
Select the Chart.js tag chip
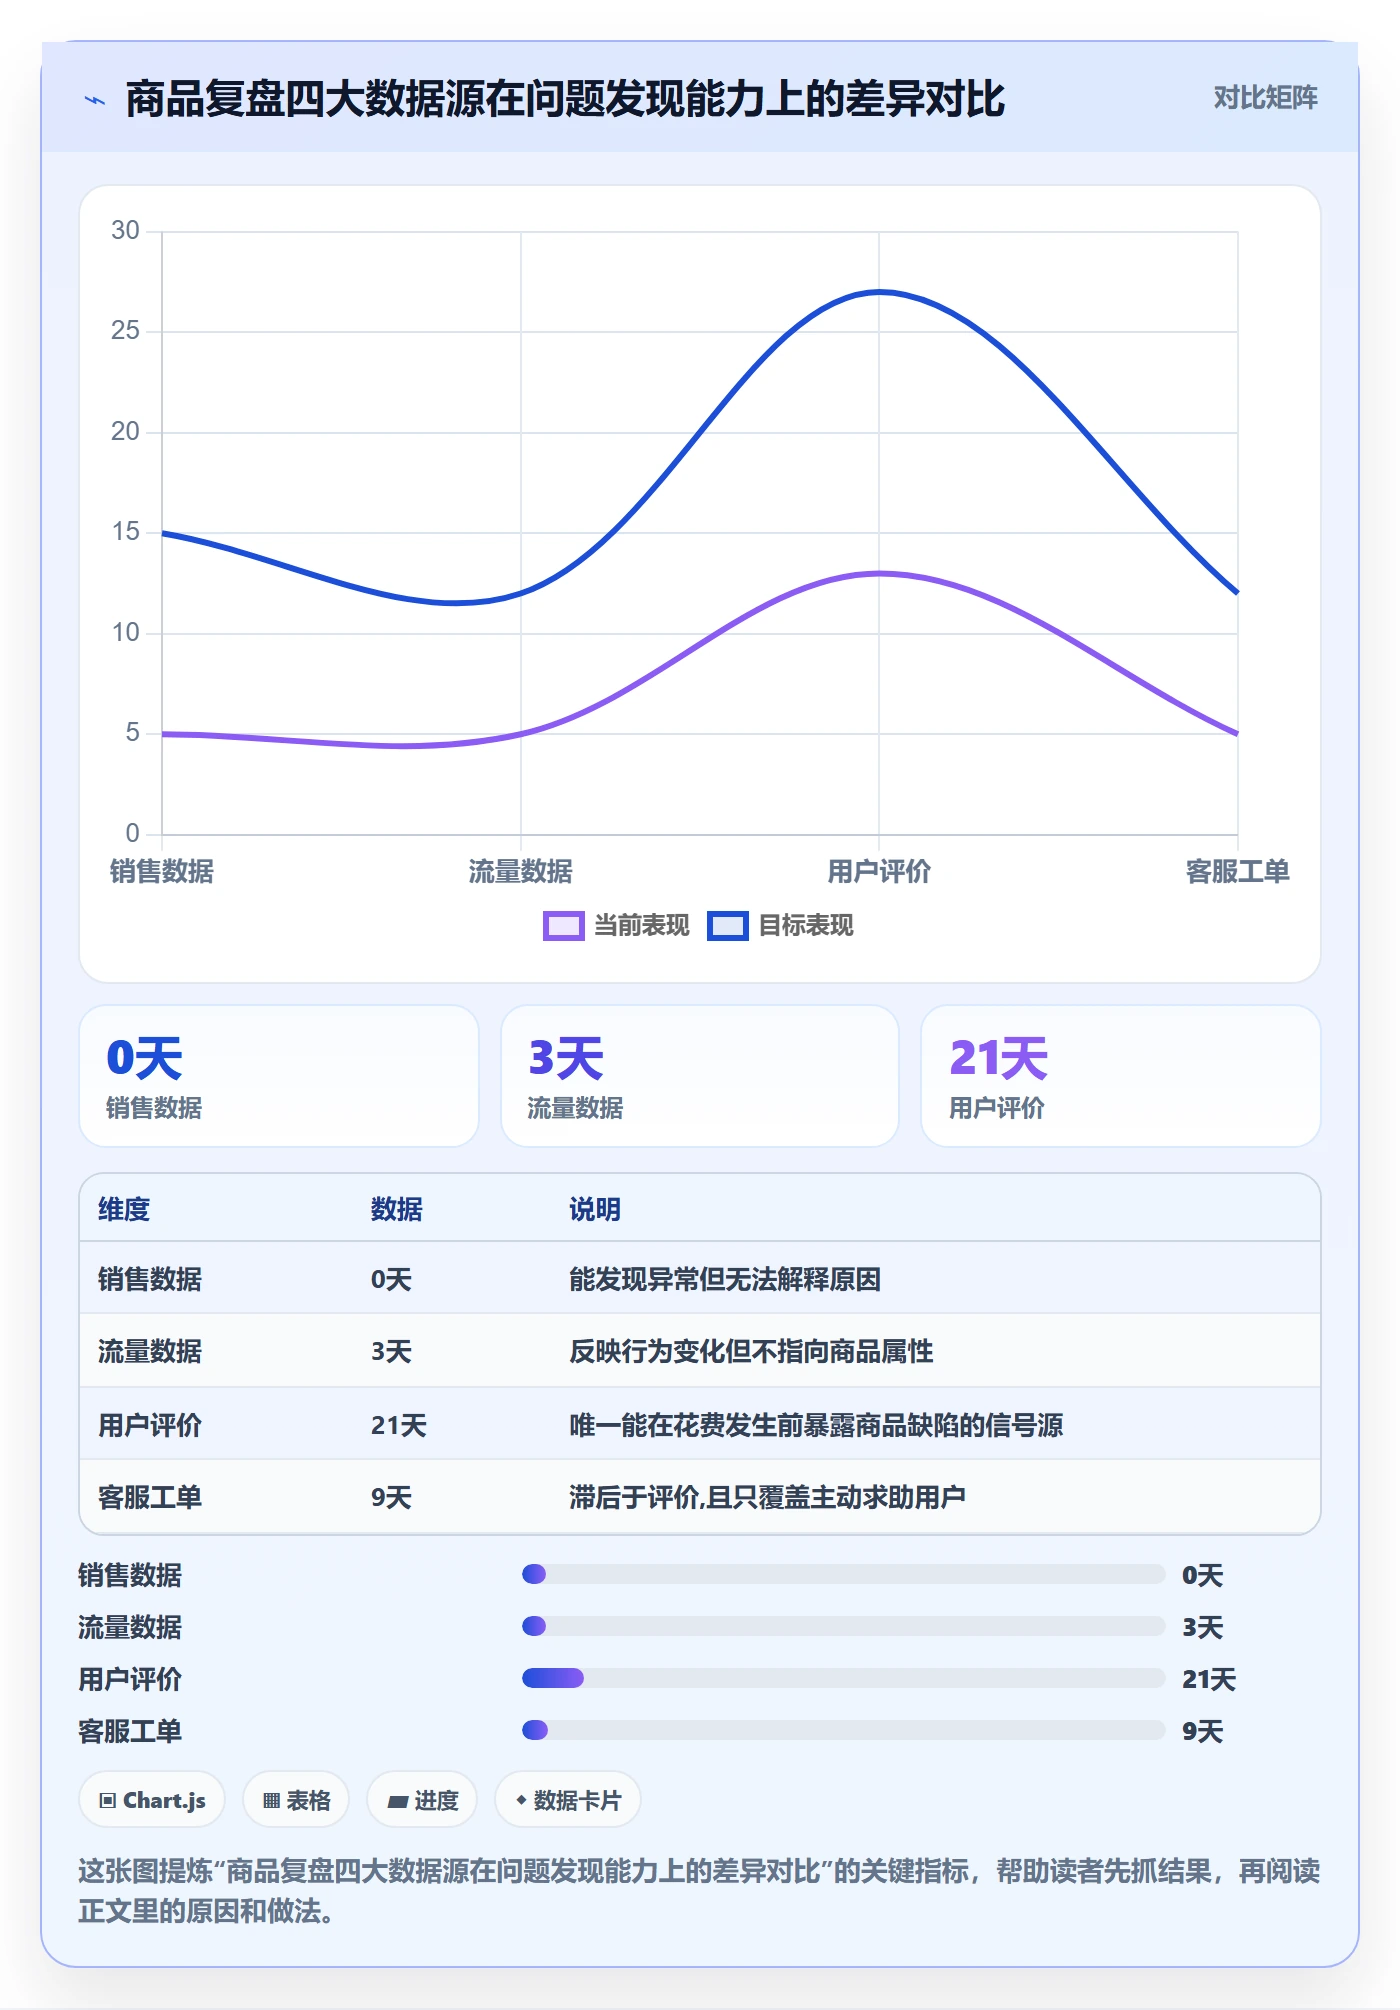152,1800
